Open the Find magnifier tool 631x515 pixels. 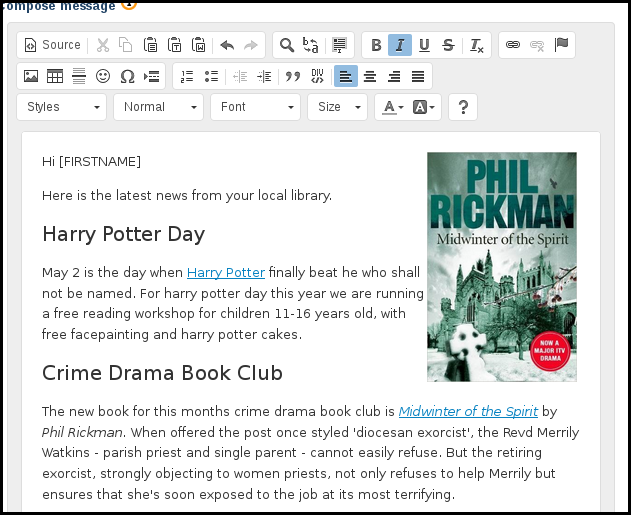pyautogui.click(x=287, y=45)
